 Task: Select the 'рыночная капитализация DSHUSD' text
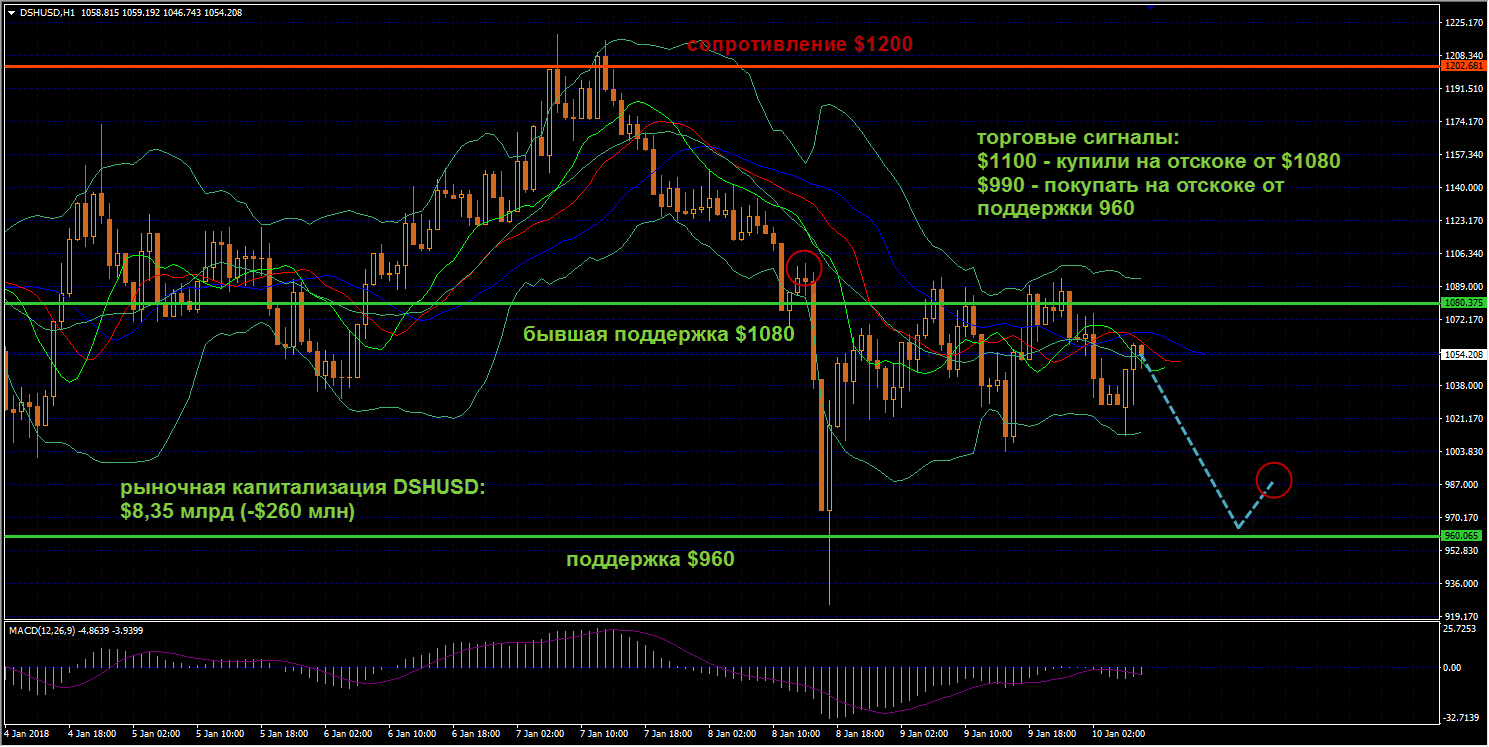302,488
